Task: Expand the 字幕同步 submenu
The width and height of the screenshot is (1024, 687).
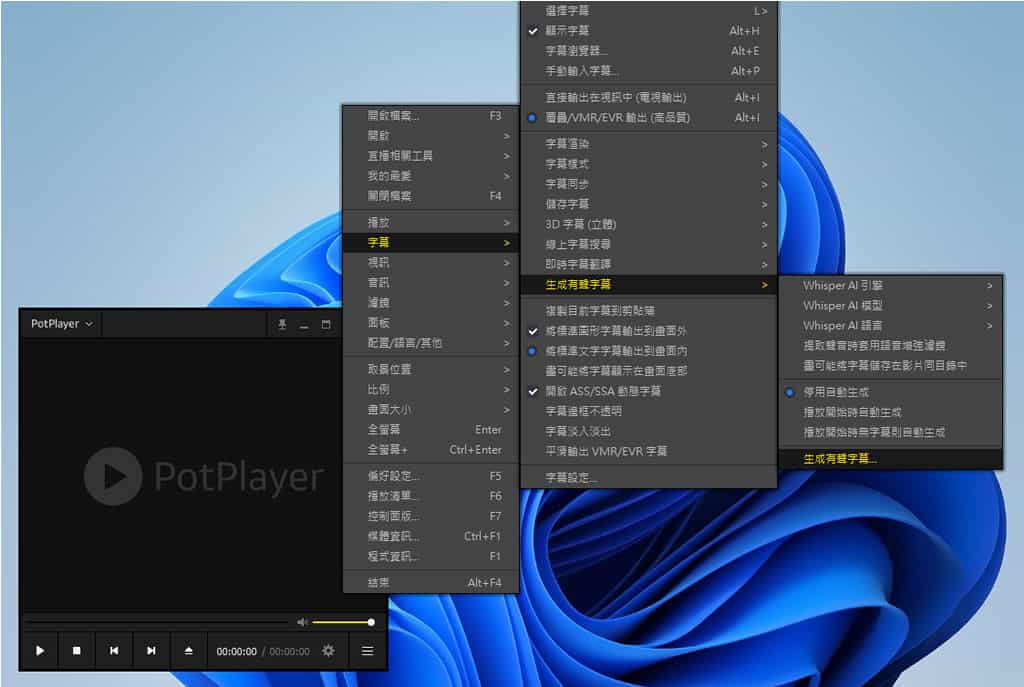Action: 648,184
